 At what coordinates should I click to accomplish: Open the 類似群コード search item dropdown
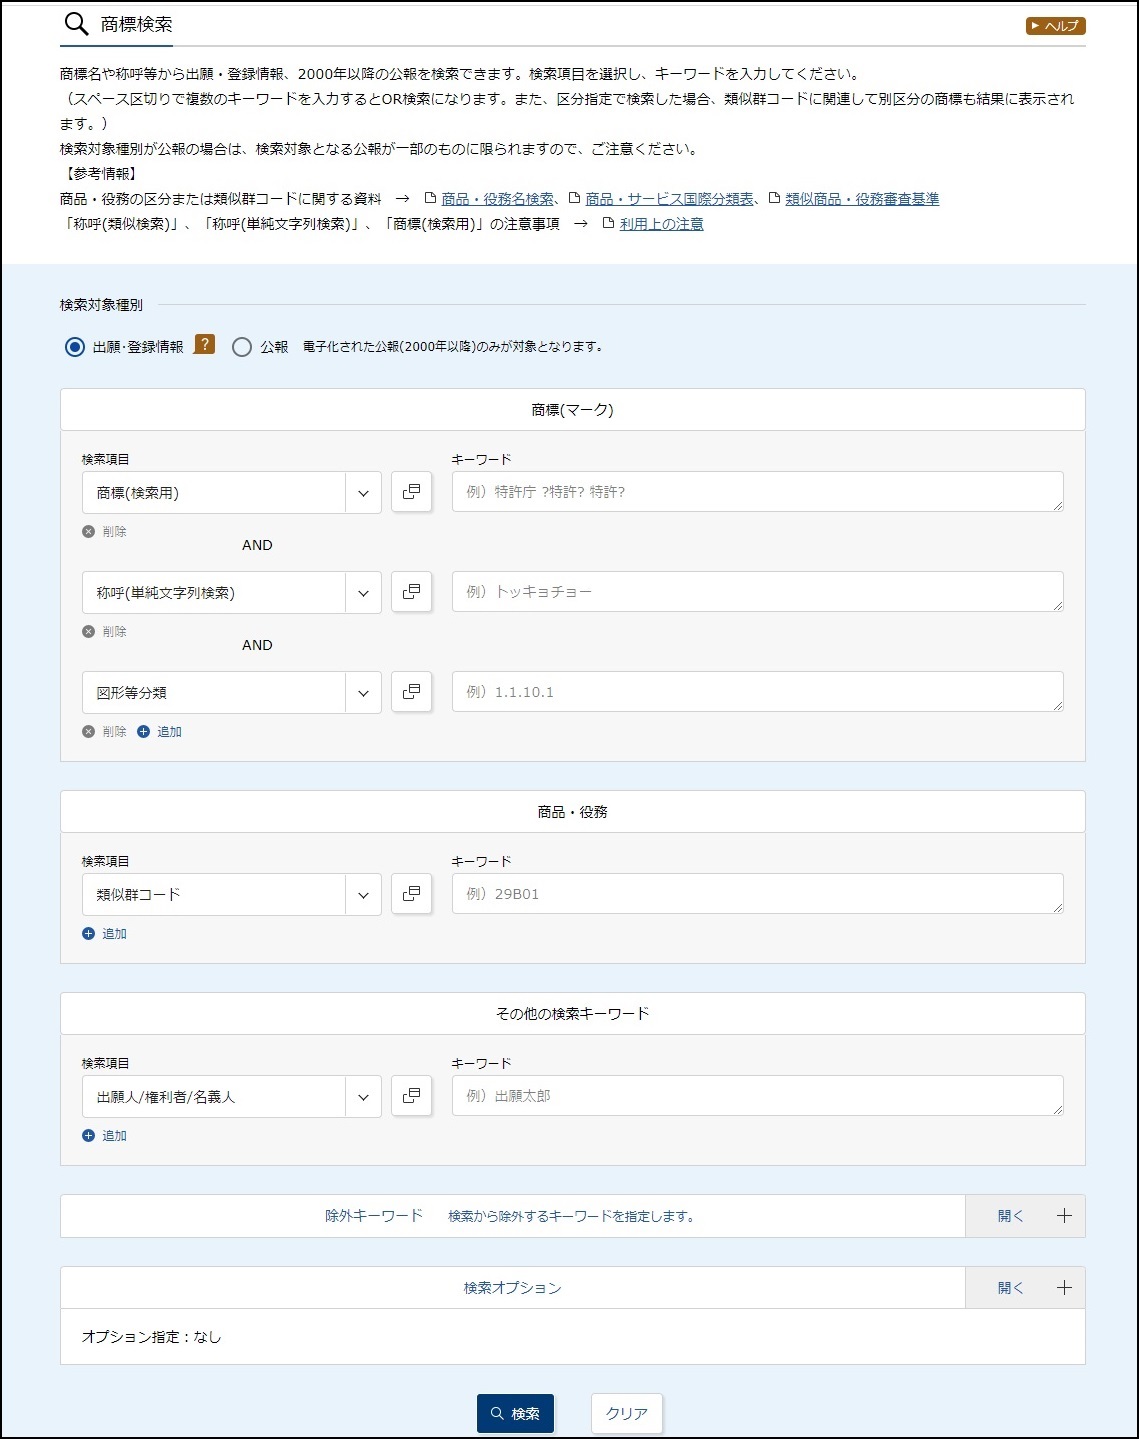click(x=231, y=895)
